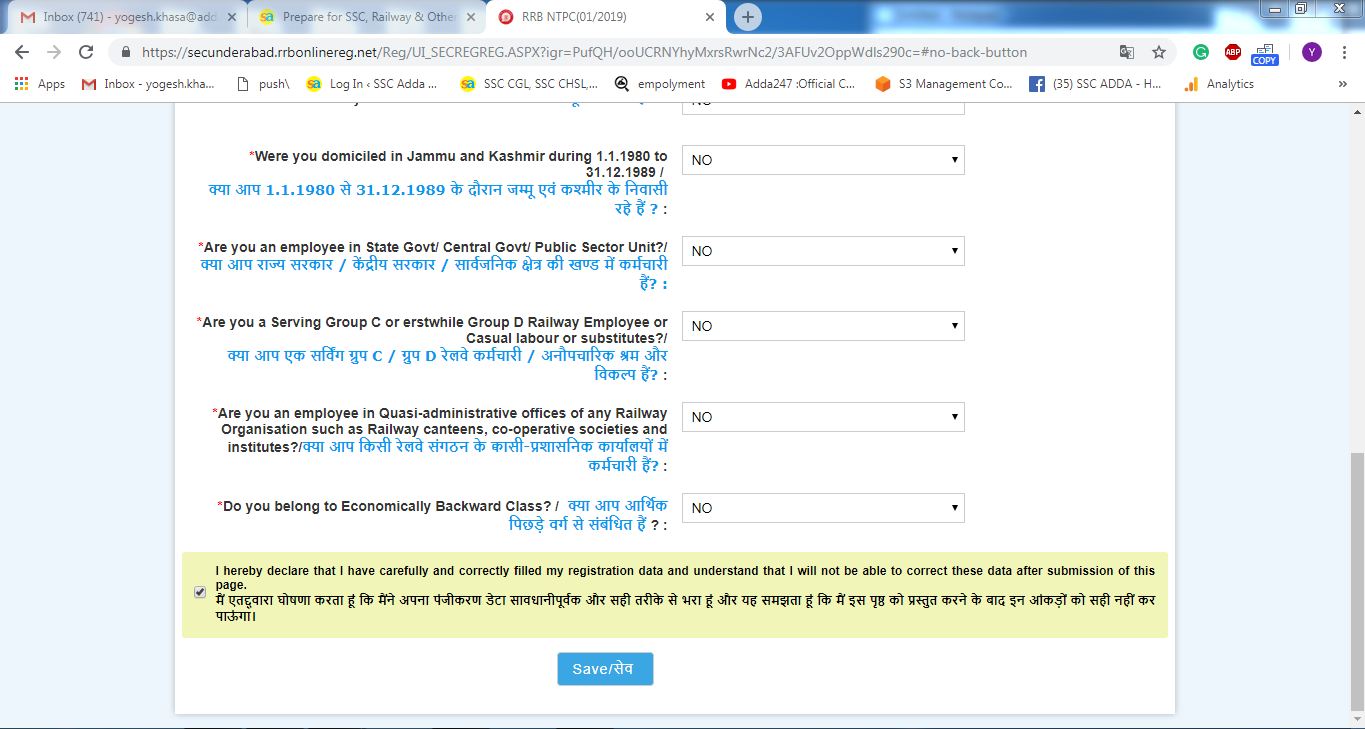Open the Y profile avatar
Screen dimensions: 1365x729
1311,52
